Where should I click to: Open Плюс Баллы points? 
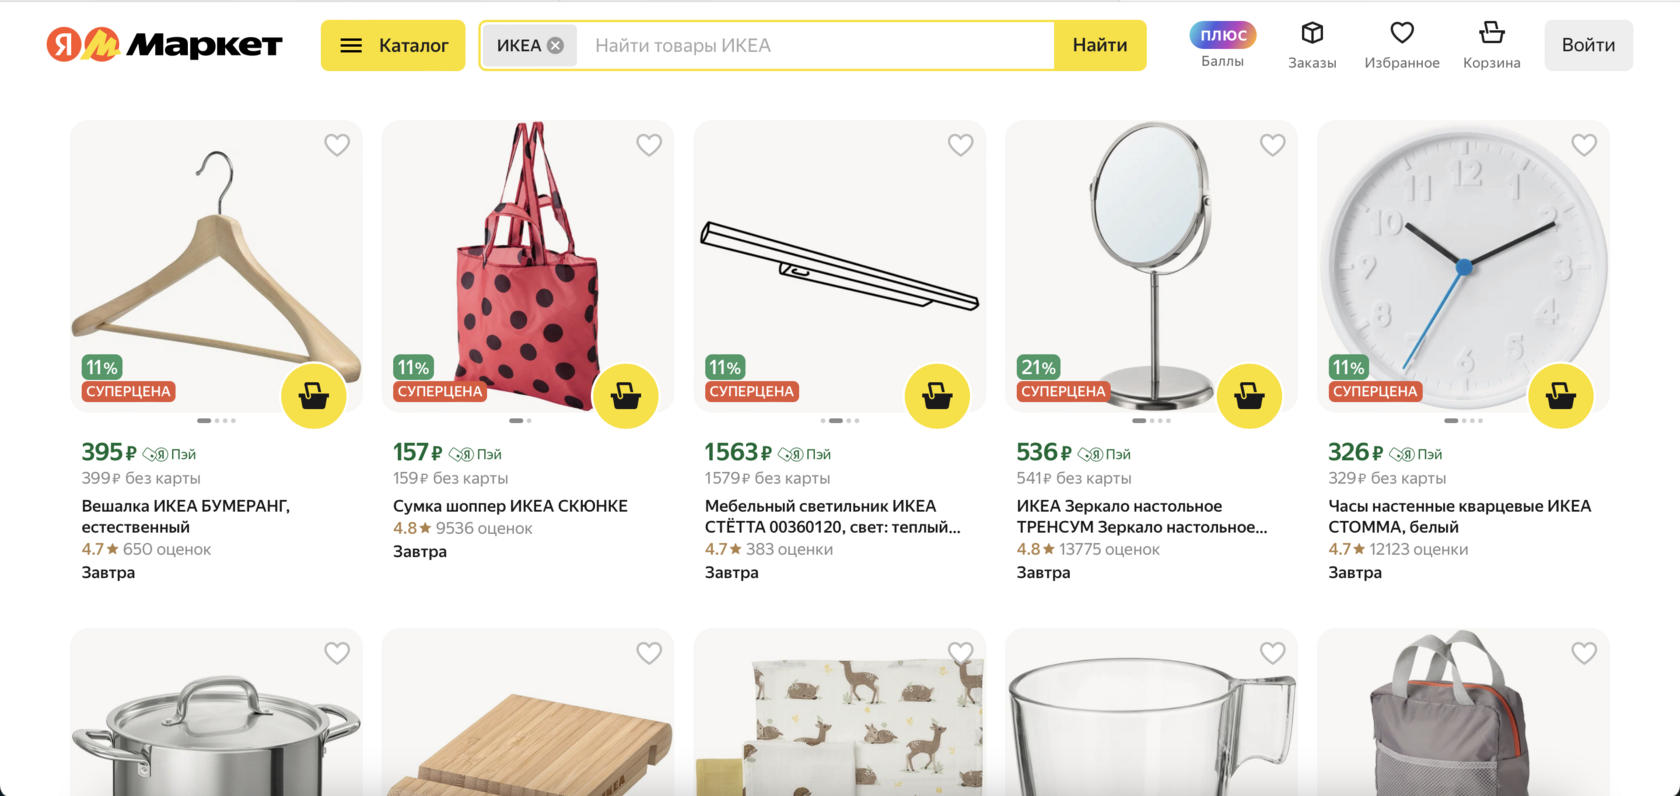click(1222, 45)
